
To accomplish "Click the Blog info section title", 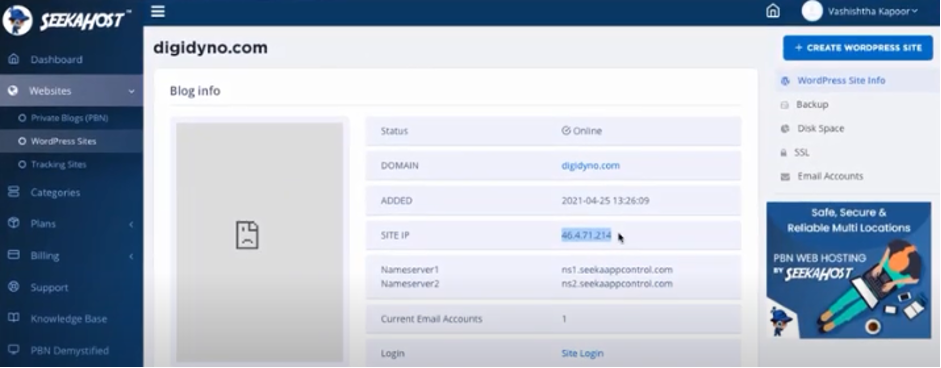I will (195, 91).
